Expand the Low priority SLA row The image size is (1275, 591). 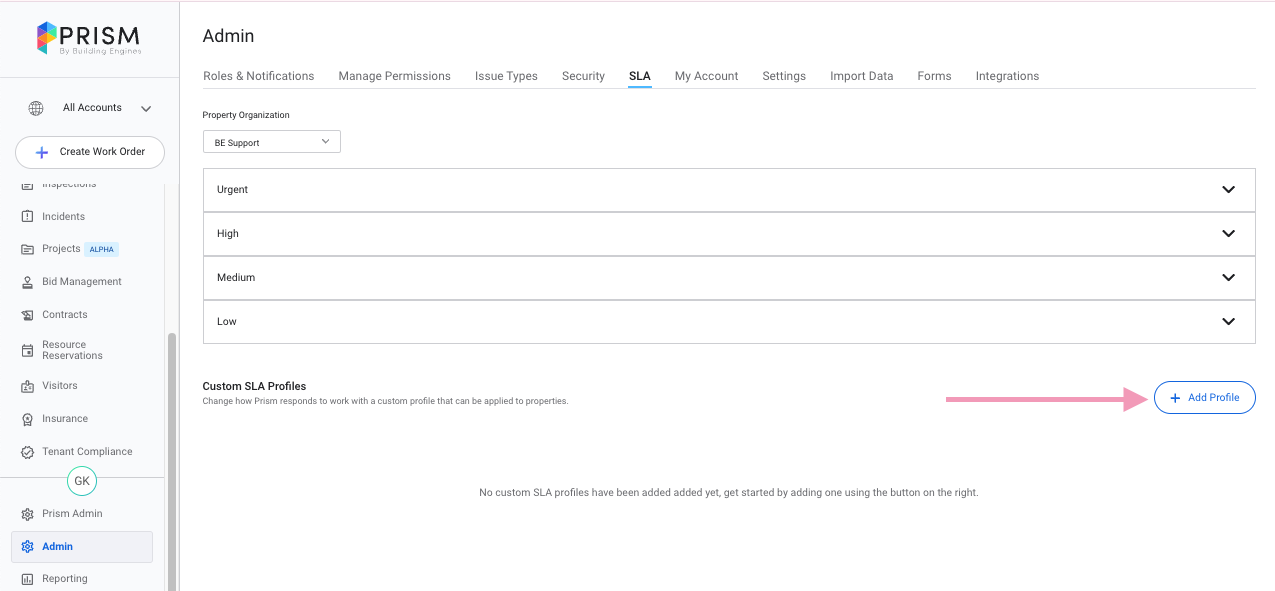[1228, 322]
